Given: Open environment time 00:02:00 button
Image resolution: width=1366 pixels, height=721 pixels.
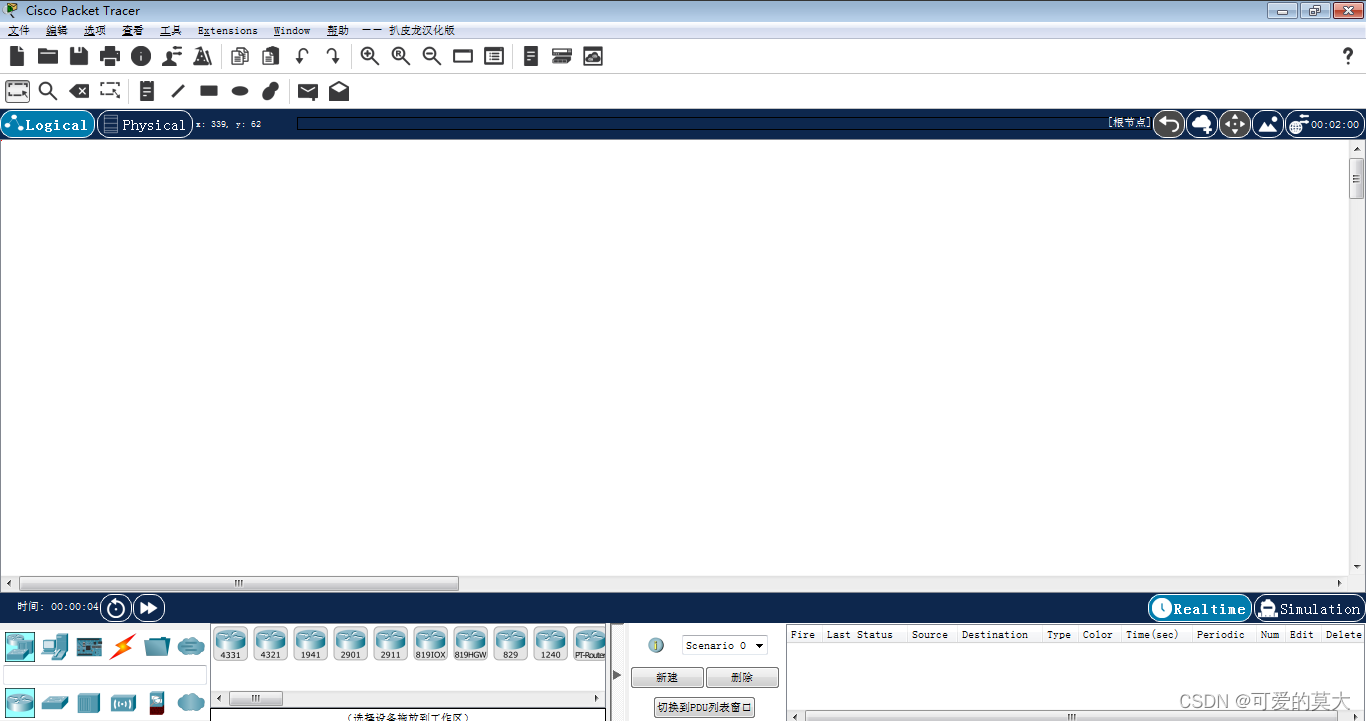Looking at the screenshot, I should click(1325, 125).
